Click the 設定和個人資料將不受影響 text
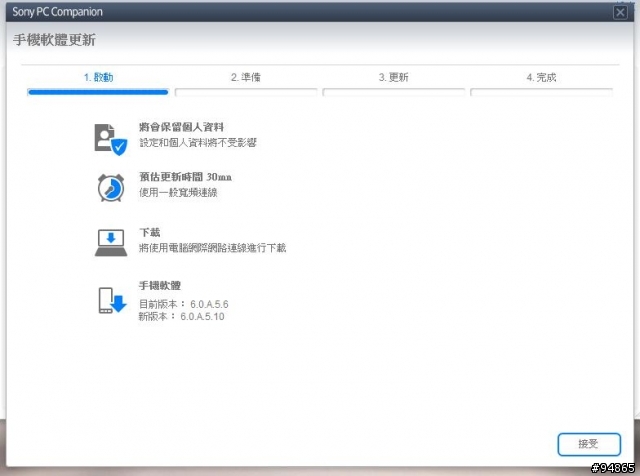Viewport: 640px width, 476px height. pos(198,142)
